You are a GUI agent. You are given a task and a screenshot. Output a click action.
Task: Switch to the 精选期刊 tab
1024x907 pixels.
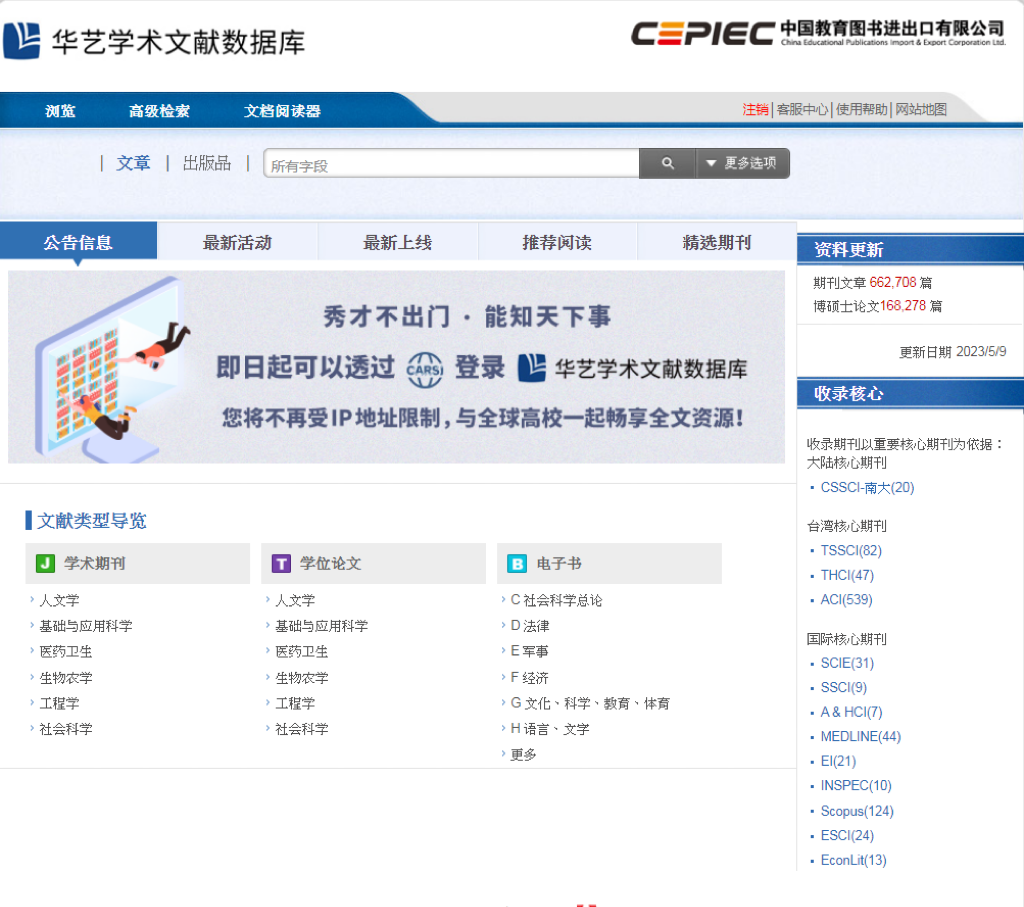716,241
